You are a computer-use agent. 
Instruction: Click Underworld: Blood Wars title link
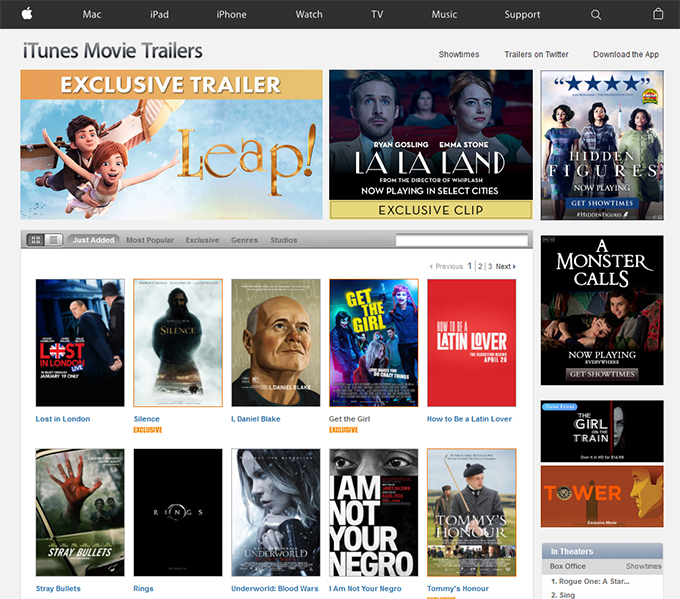coord(275,589)
